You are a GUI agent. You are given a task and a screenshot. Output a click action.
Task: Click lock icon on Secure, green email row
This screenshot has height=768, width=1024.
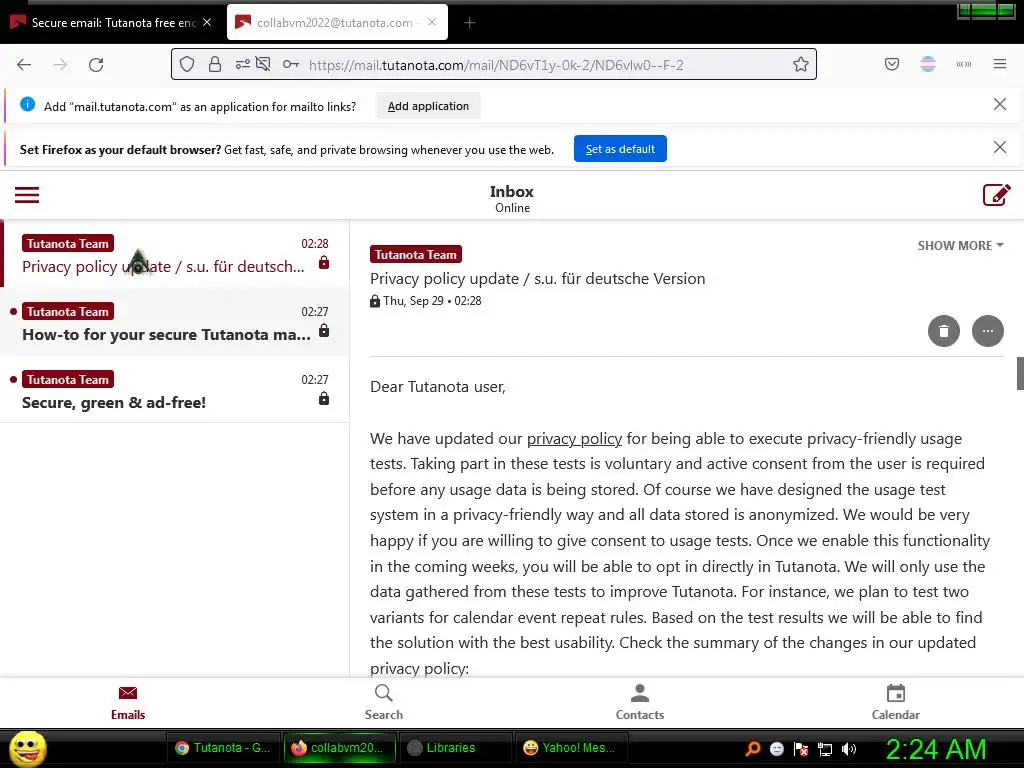coord(324,398)
